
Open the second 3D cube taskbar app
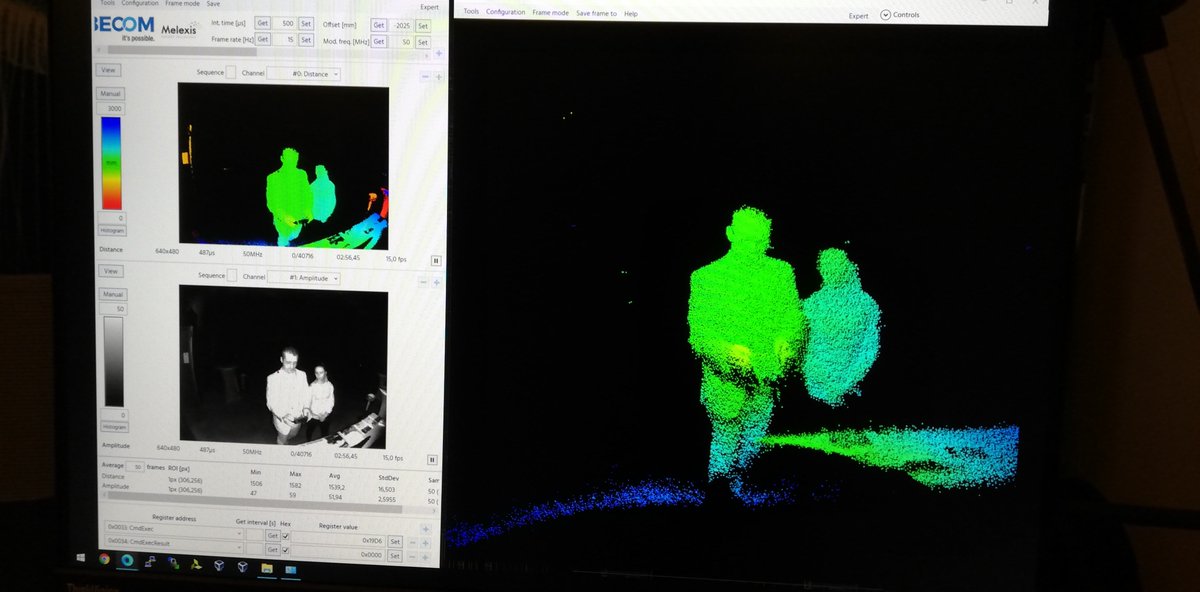pyautogui.click(x=242, y=566)
